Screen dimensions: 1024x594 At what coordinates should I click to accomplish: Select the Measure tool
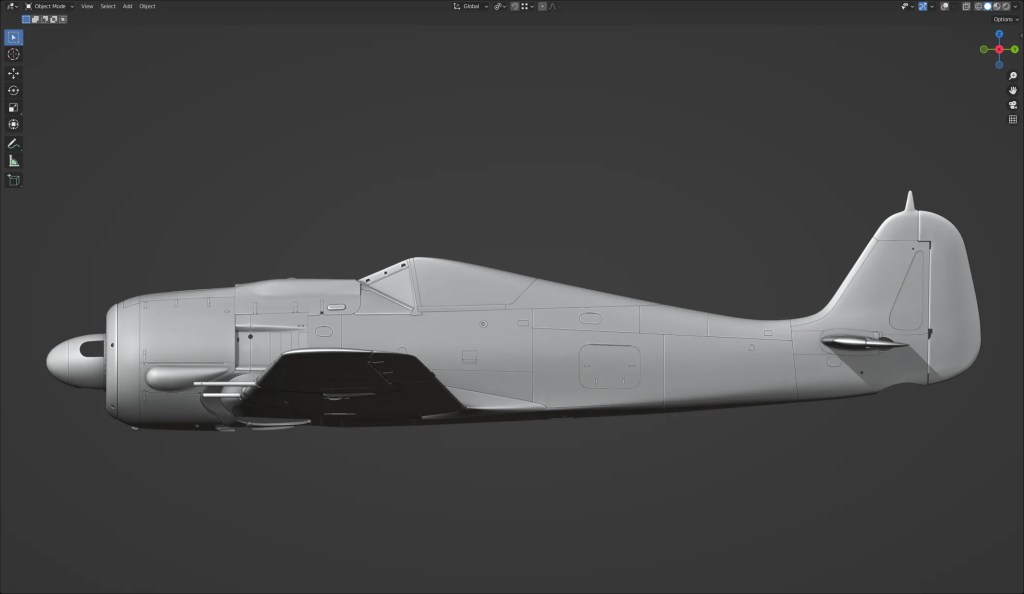tap(14, 160)
